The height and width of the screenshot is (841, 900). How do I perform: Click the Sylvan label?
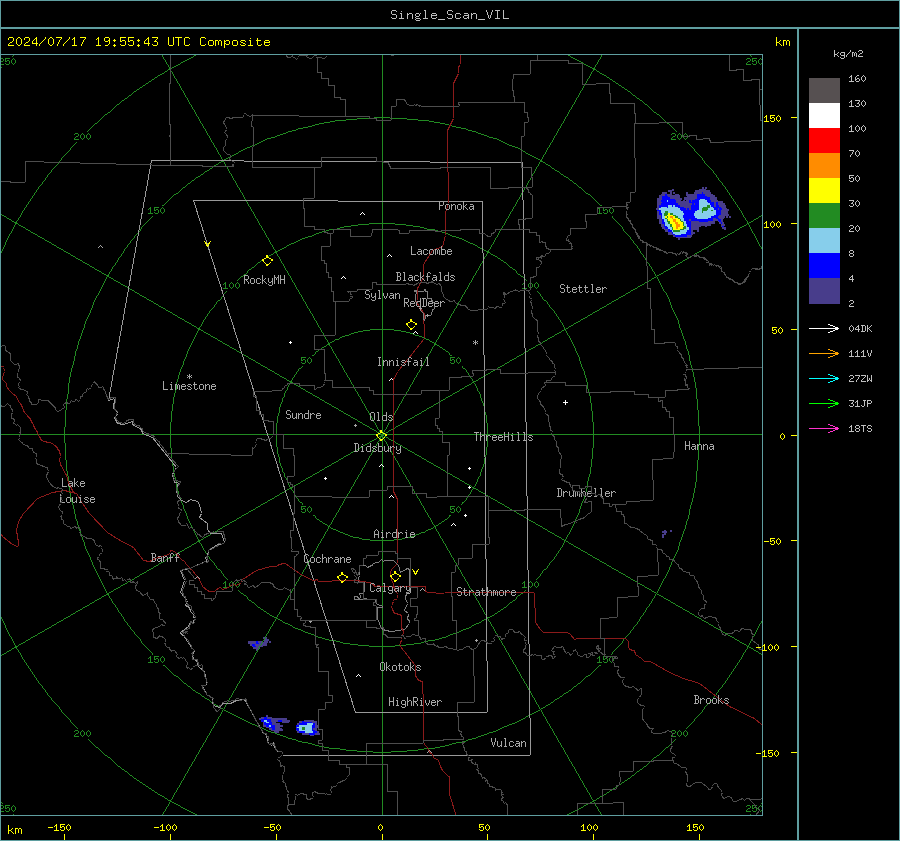click(x=382, y=295)
